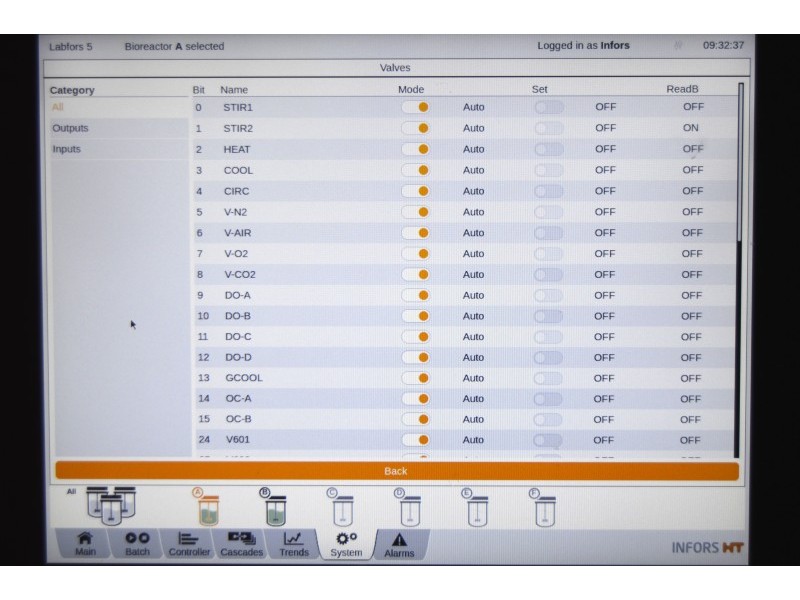Screen dimensions: 800x600
Task: Open the Cascades tab
Action: [x=241, y=543]
